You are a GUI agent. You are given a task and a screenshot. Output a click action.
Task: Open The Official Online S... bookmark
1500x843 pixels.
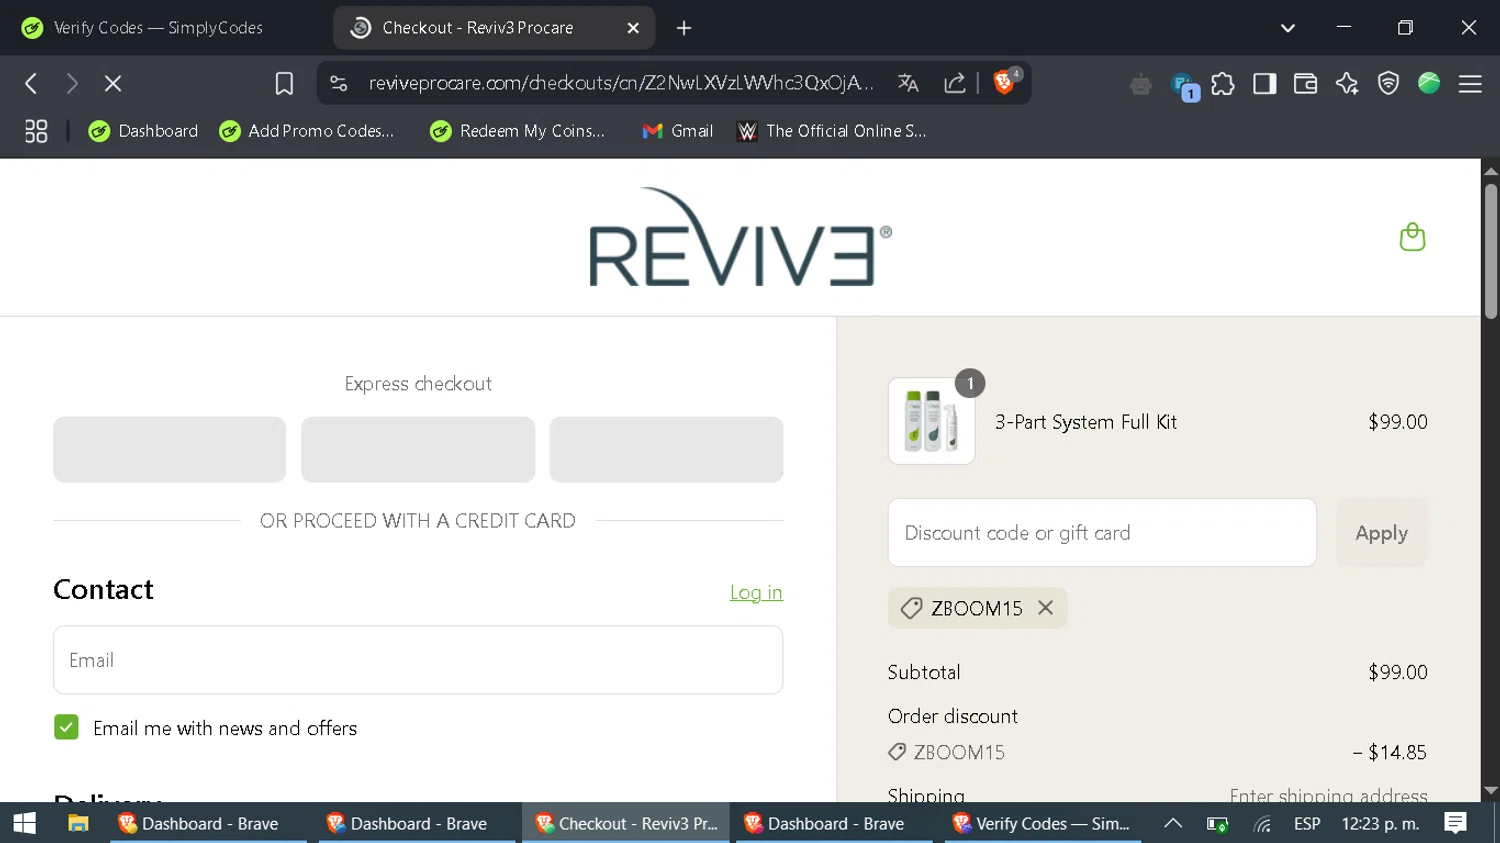coord(832,131)
